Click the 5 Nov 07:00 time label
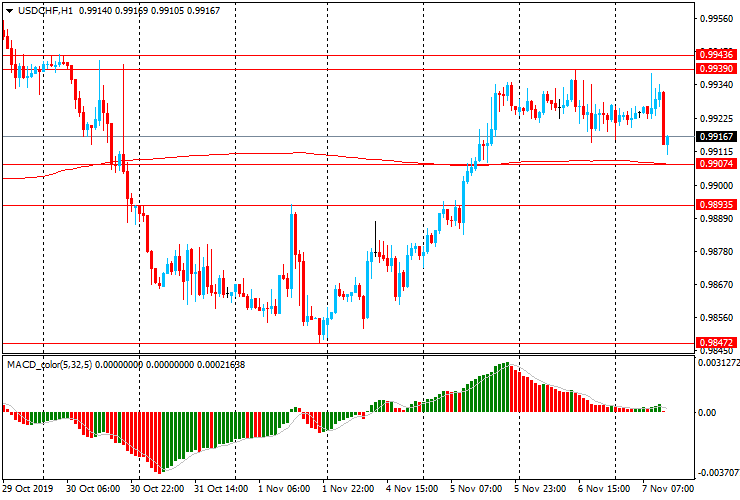Screen dimensions: 740x500 click(x=476, y=490)
